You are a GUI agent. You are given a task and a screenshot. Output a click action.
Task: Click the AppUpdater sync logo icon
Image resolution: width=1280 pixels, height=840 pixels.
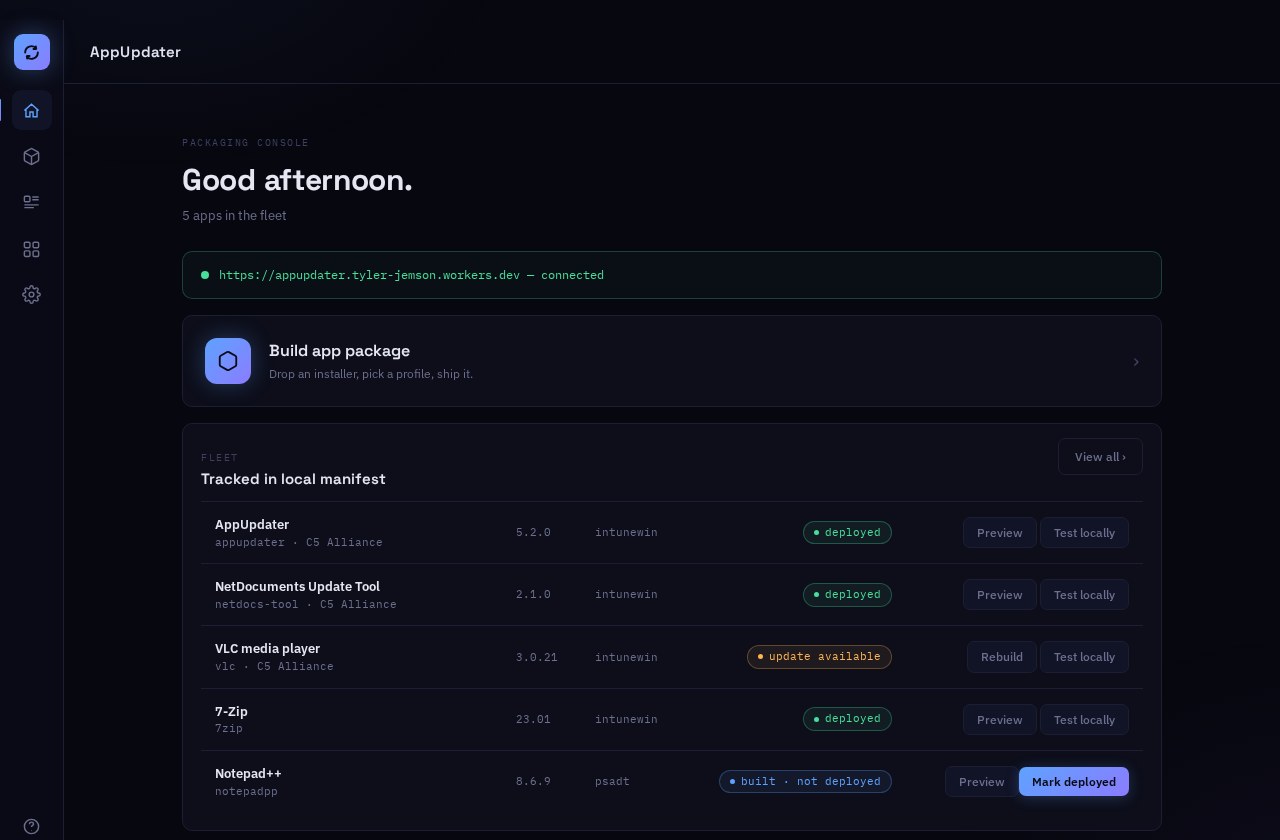tap(32, 52)
